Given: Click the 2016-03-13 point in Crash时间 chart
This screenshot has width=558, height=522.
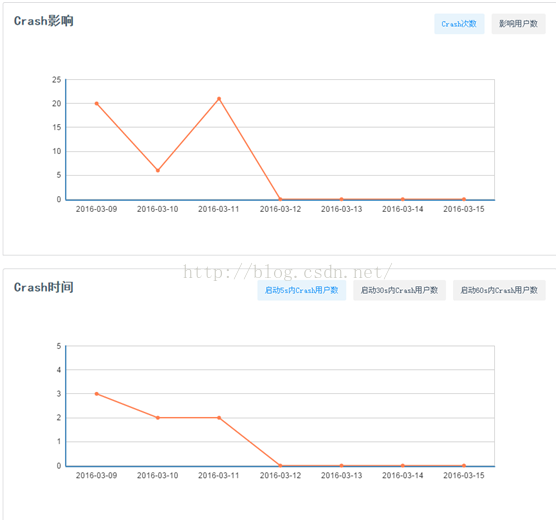Looking at the screenshot, I should click(x=341, y=465).
